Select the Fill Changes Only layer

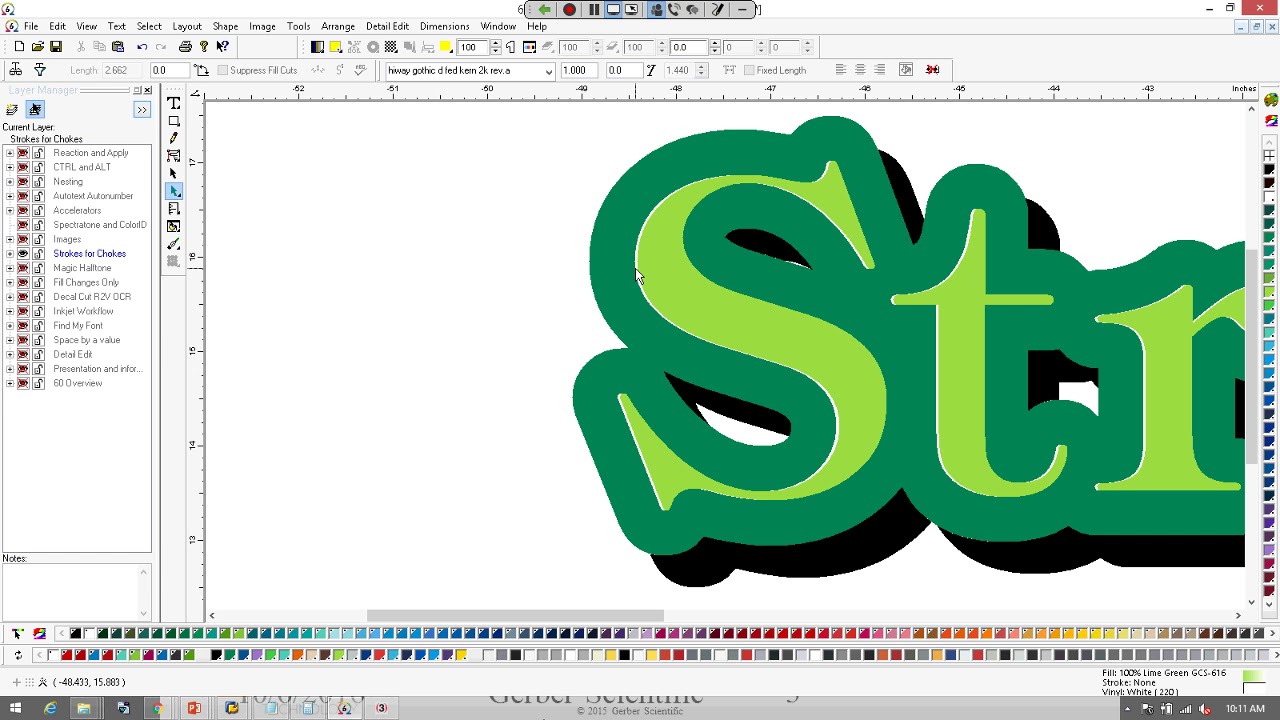pos(86,283)
